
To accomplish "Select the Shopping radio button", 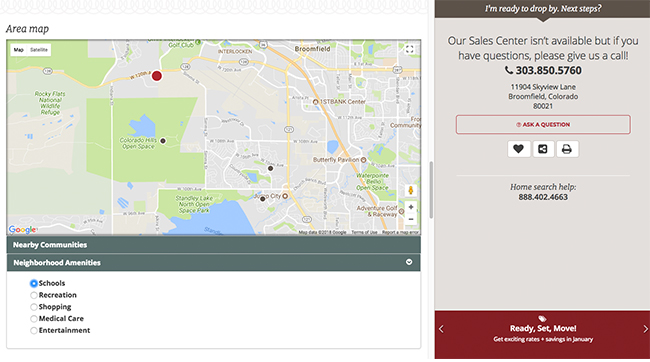I will point(34,307).
